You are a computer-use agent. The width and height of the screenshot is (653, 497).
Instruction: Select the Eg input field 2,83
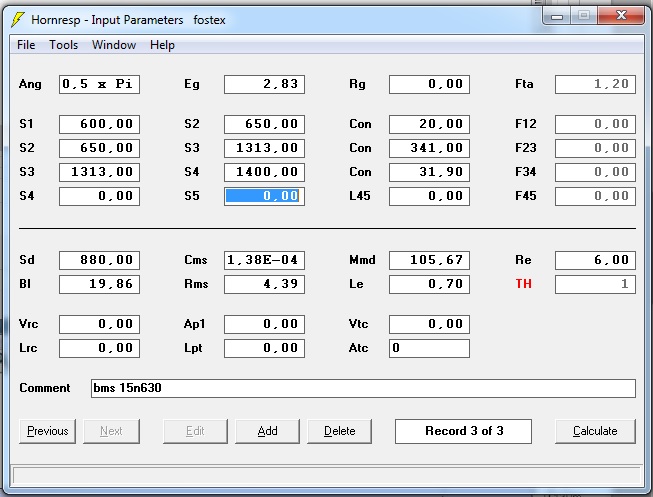(264, 85)
